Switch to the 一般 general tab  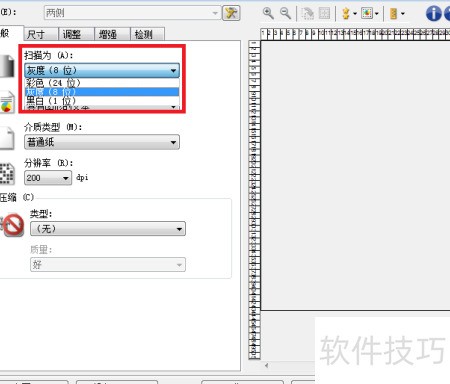click(x=10, y=33)
